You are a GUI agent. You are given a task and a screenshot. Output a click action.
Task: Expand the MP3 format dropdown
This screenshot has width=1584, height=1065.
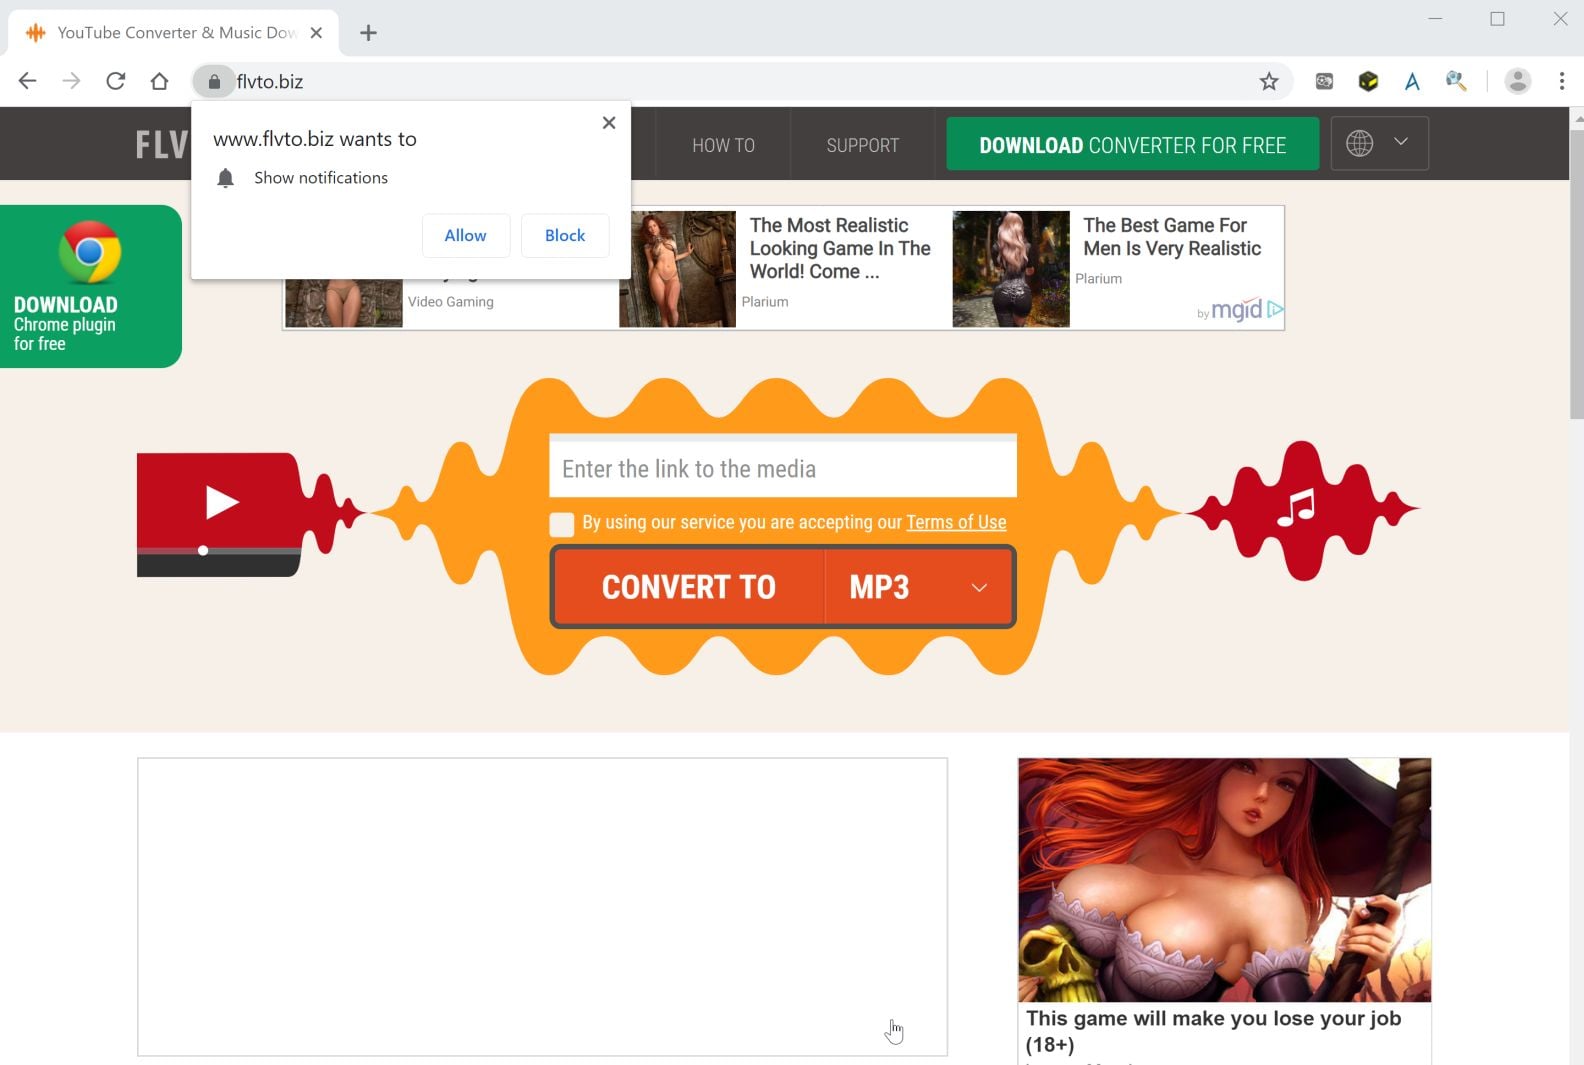tap(919, 587)
